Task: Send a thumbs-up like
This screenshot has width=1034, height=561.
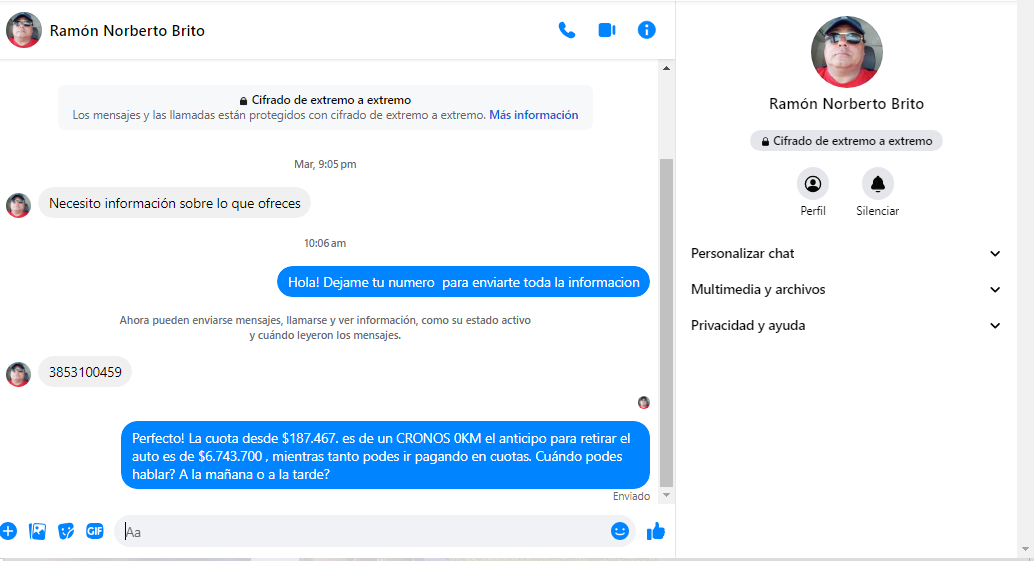Action: [655, 531]
